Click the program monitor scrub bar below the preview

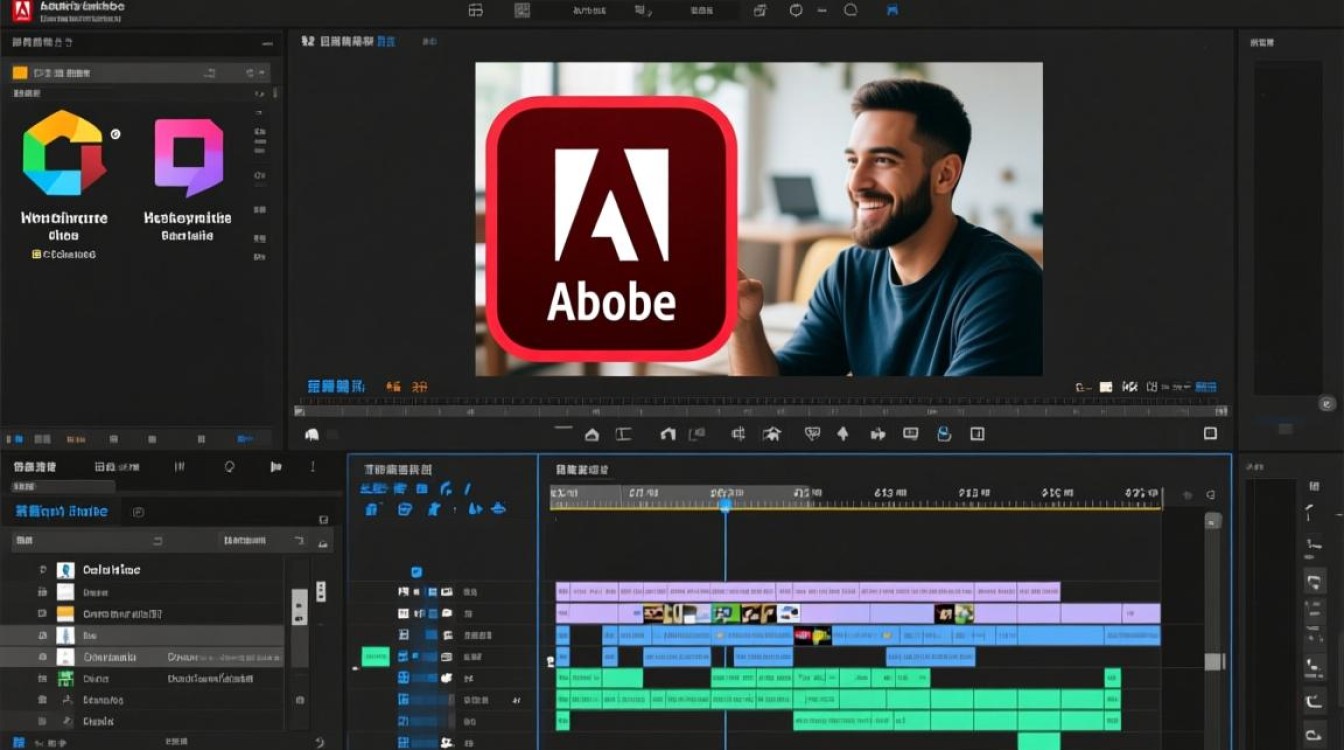pyautogui.click(x=760, y=411)
